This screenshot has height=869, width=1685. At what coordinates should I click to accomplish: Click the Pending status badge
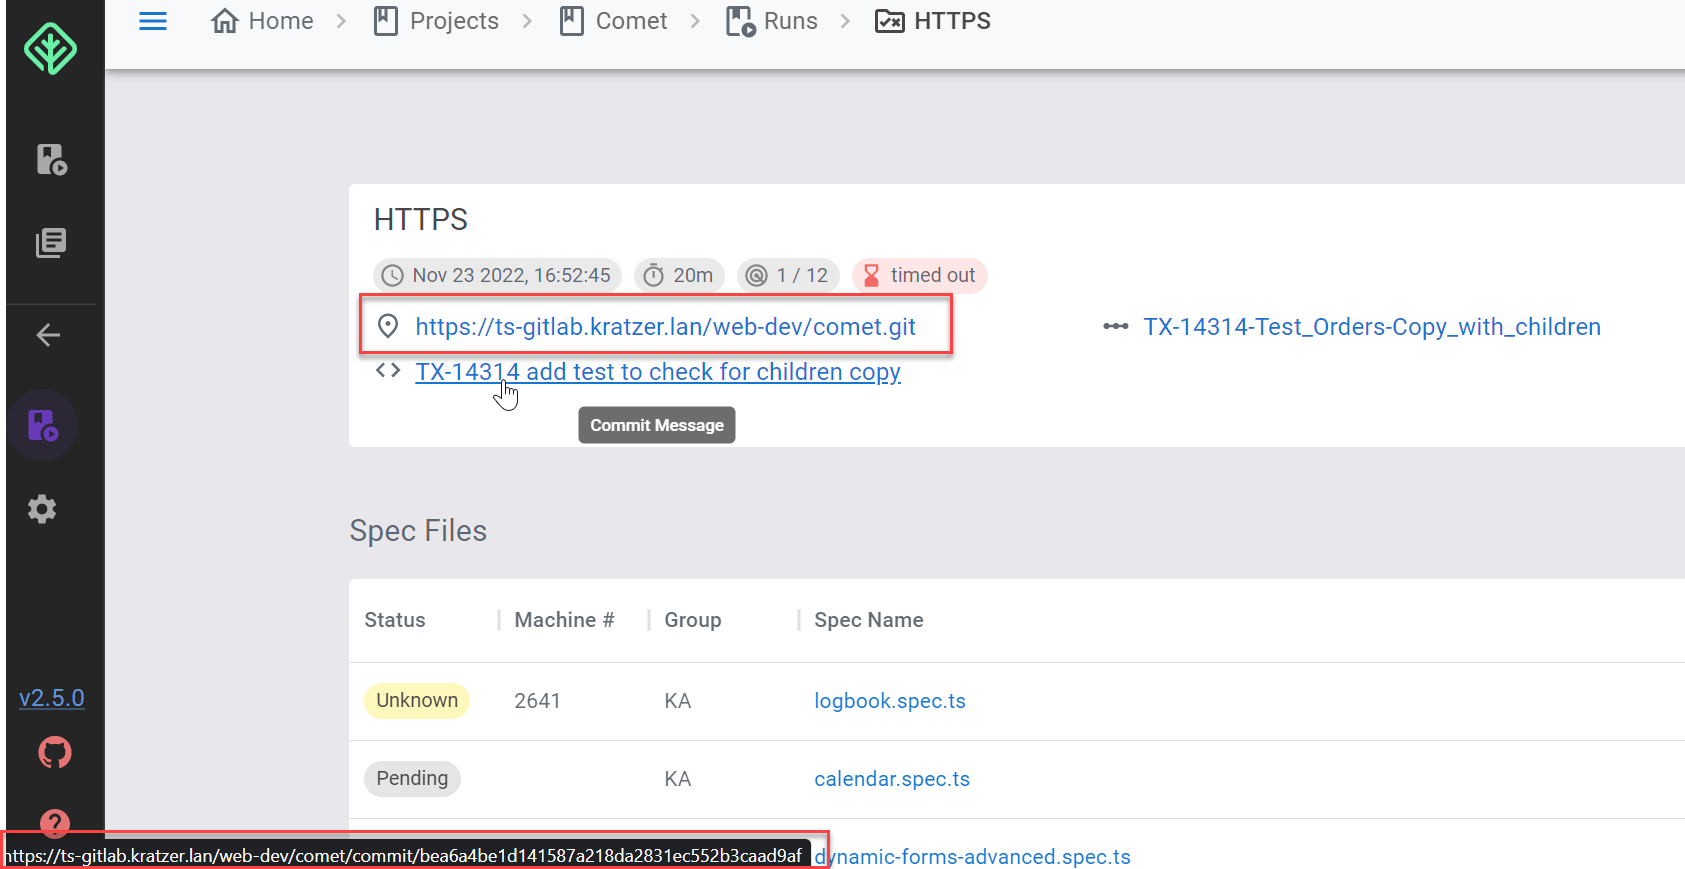412,779
